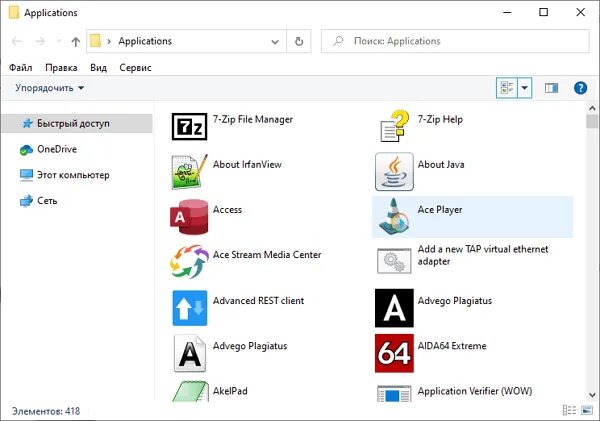Click the back navigation arrow
This screenshot has height=421, width=600.
coord(16,41)
